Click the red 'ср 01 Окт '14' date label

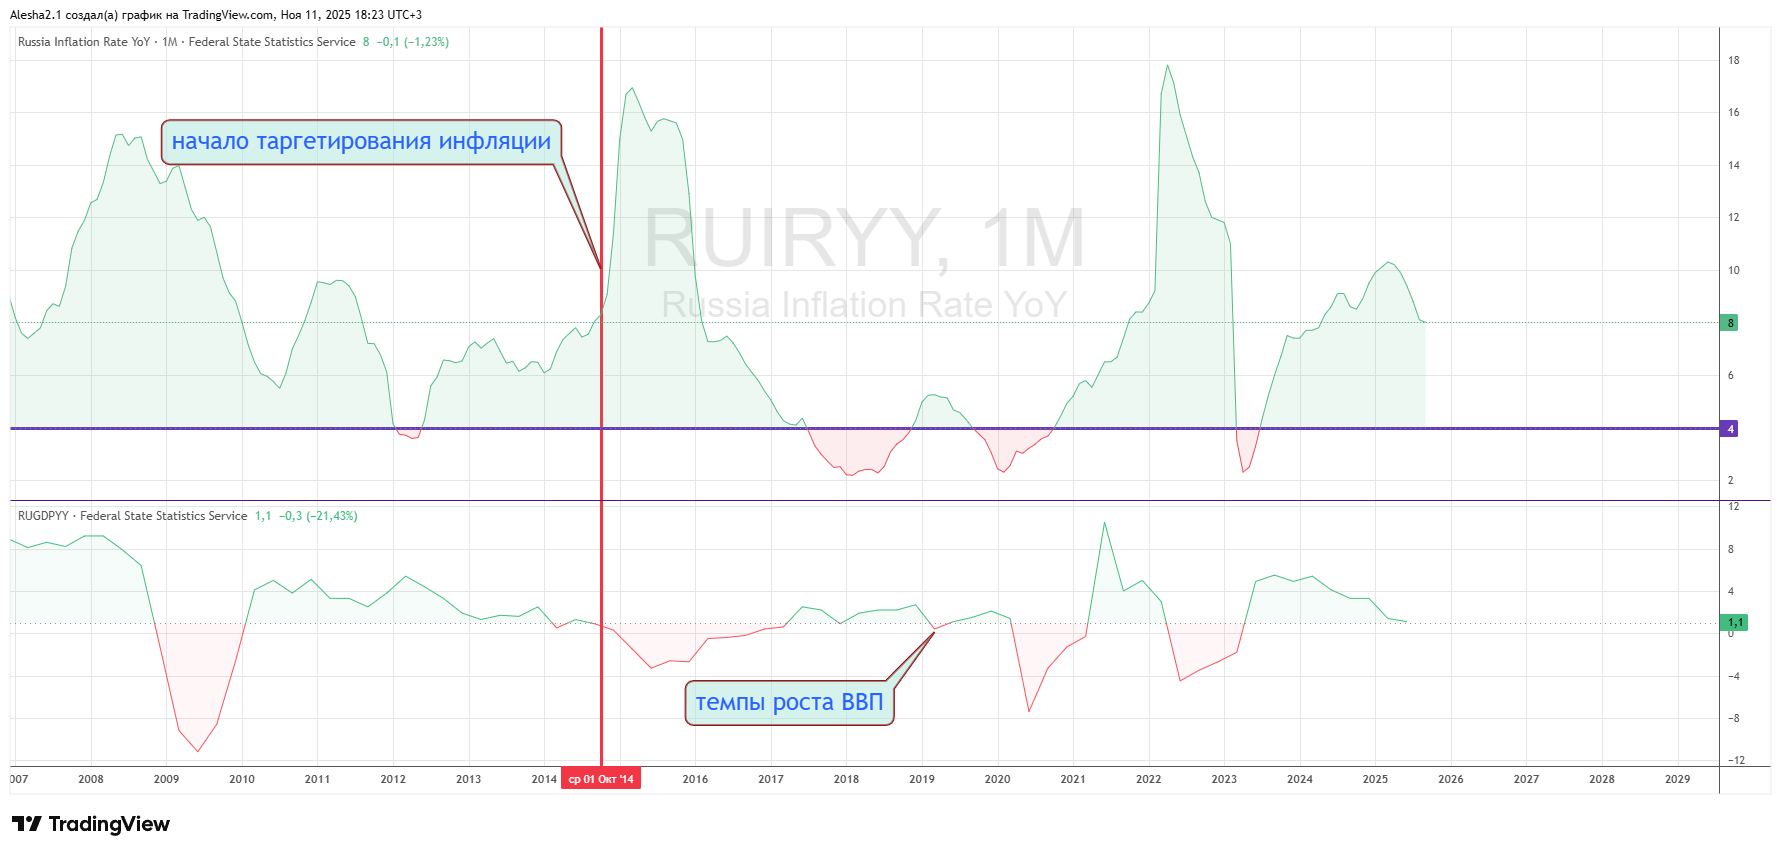click(x=601, y=779)
